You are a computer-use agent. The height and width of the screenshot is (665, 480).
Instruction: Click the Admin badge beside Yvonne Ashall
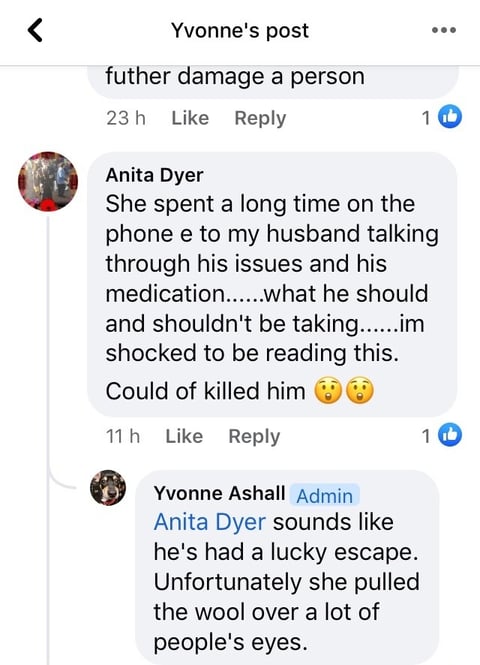(x=324, y=495)
